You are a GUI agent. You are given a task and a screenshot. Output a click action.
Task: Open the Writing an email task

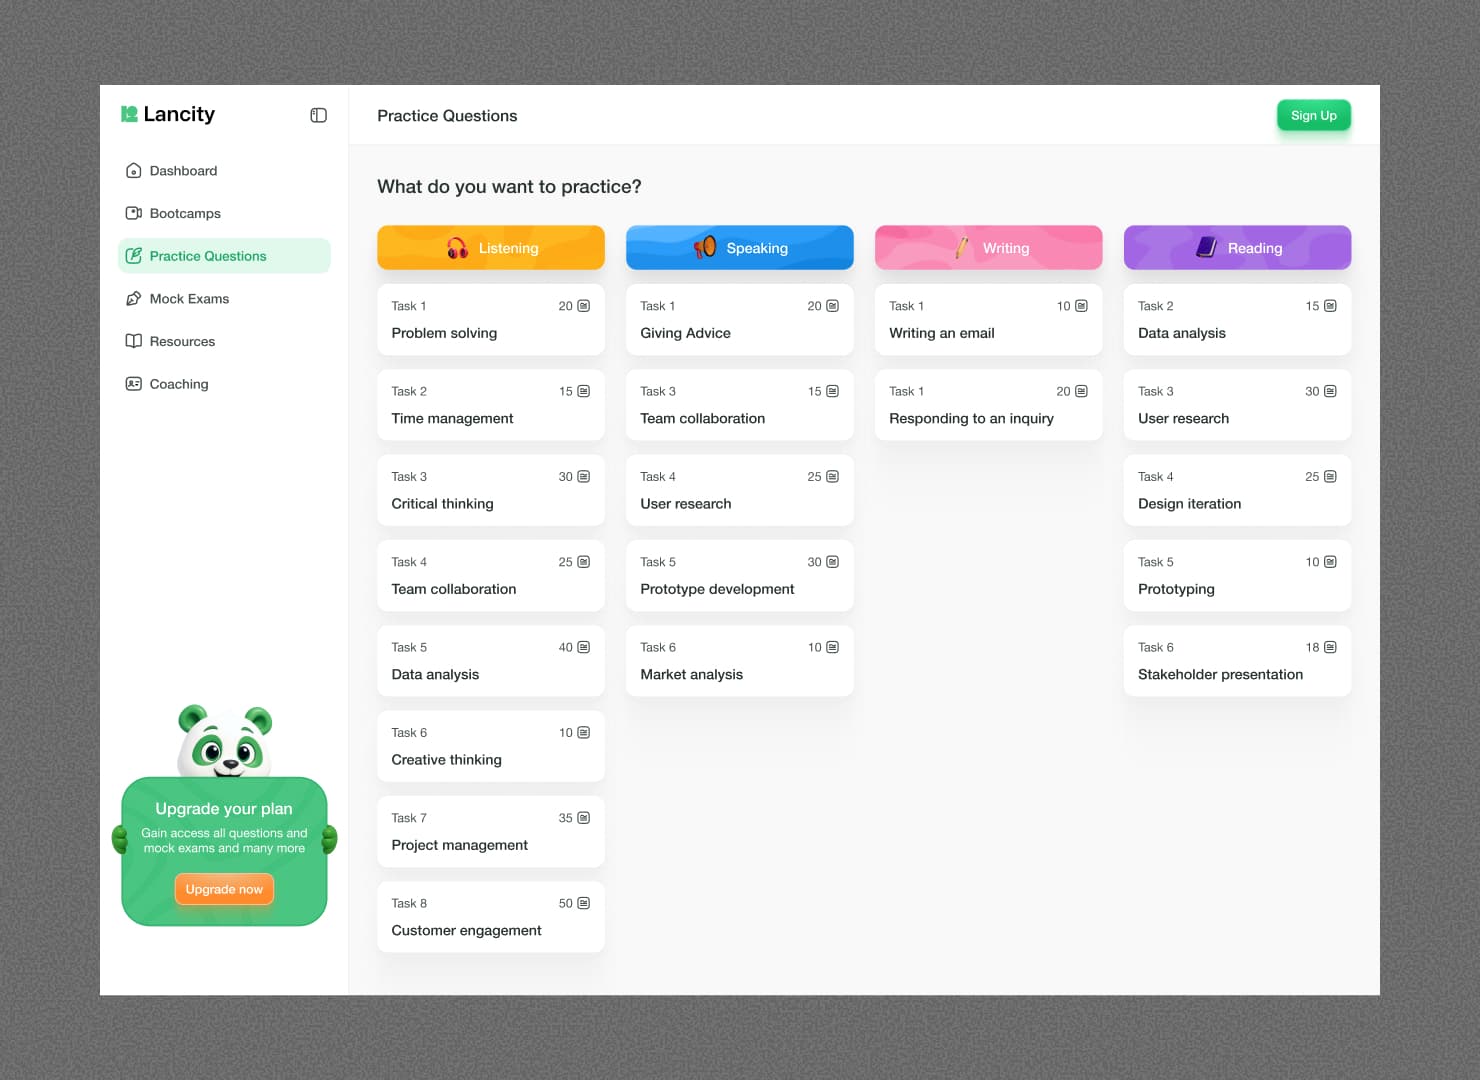(988, 320)
